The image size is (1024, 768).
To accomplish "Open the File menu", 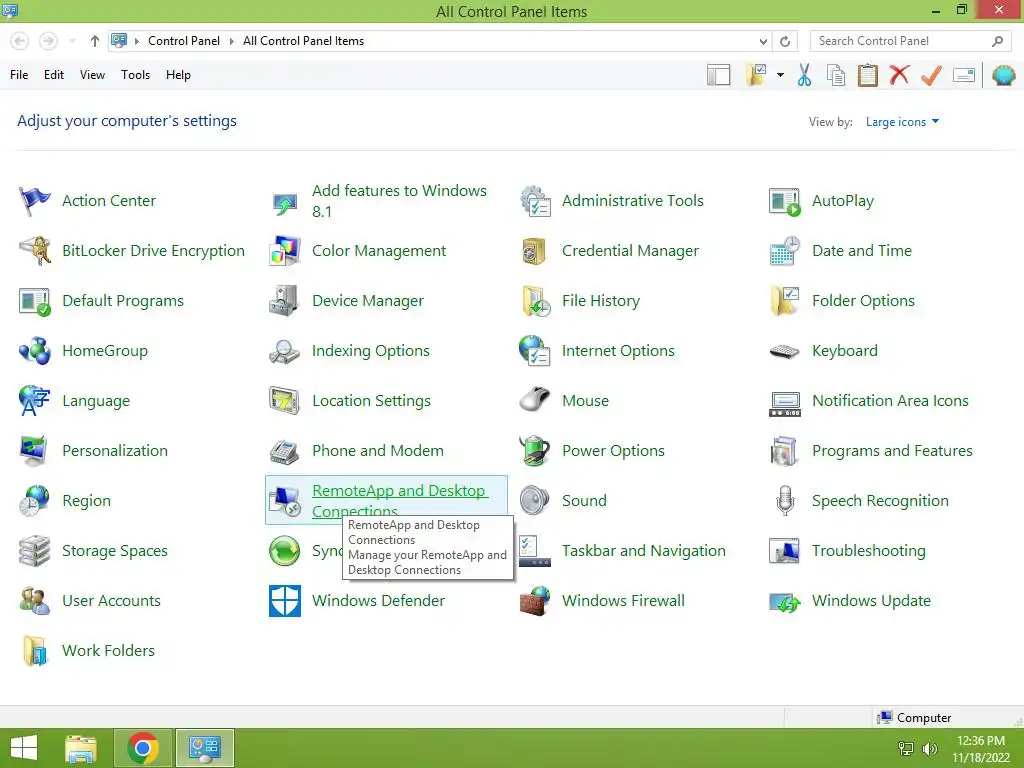I will [19, 75].
